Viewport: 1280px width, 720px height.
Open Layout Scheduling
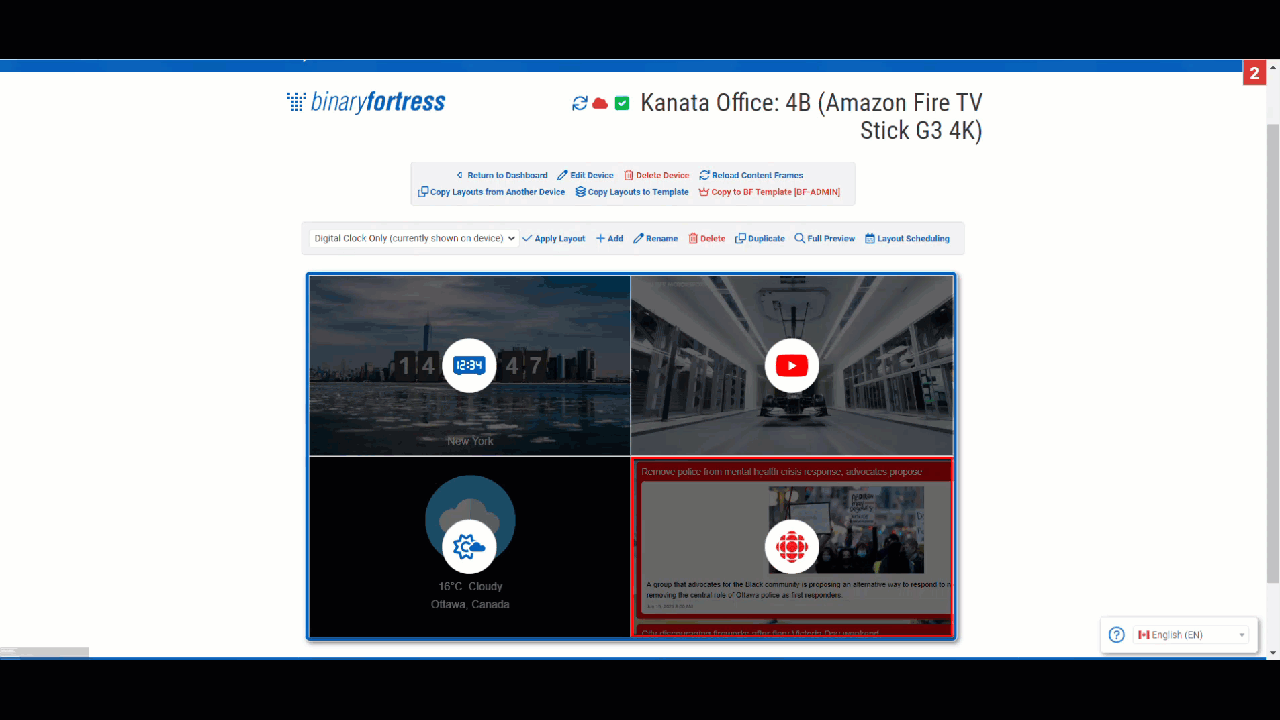[907, 239]
